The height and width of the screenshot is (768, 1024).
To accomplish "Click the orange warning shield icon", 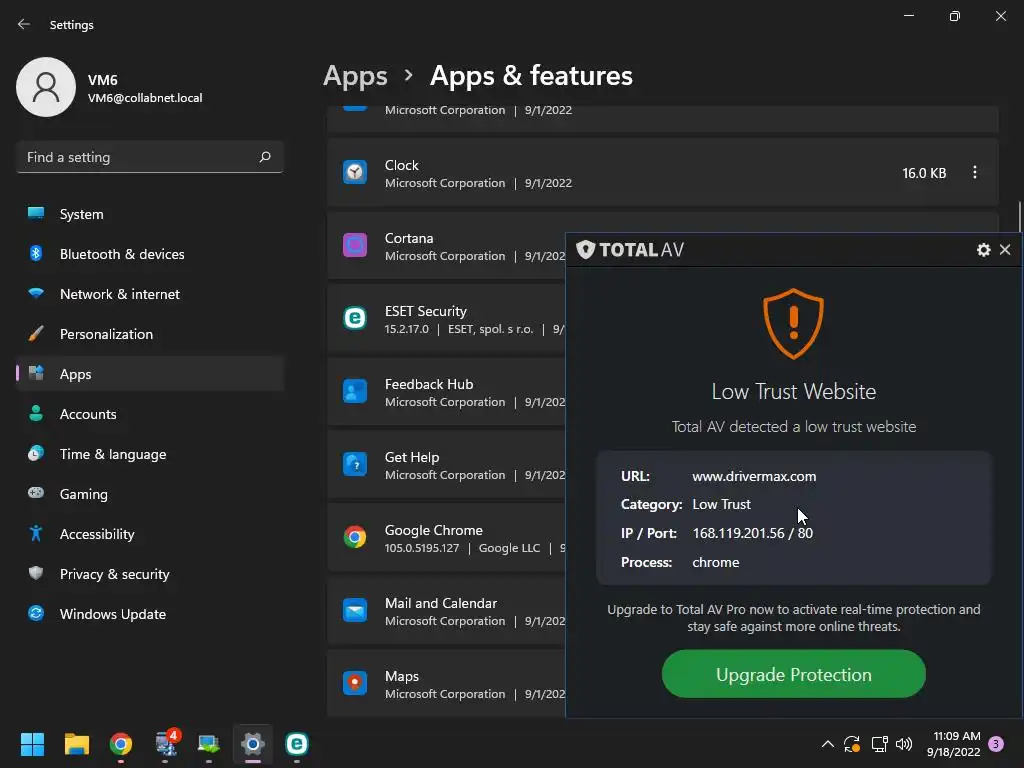I will (793, 324).
